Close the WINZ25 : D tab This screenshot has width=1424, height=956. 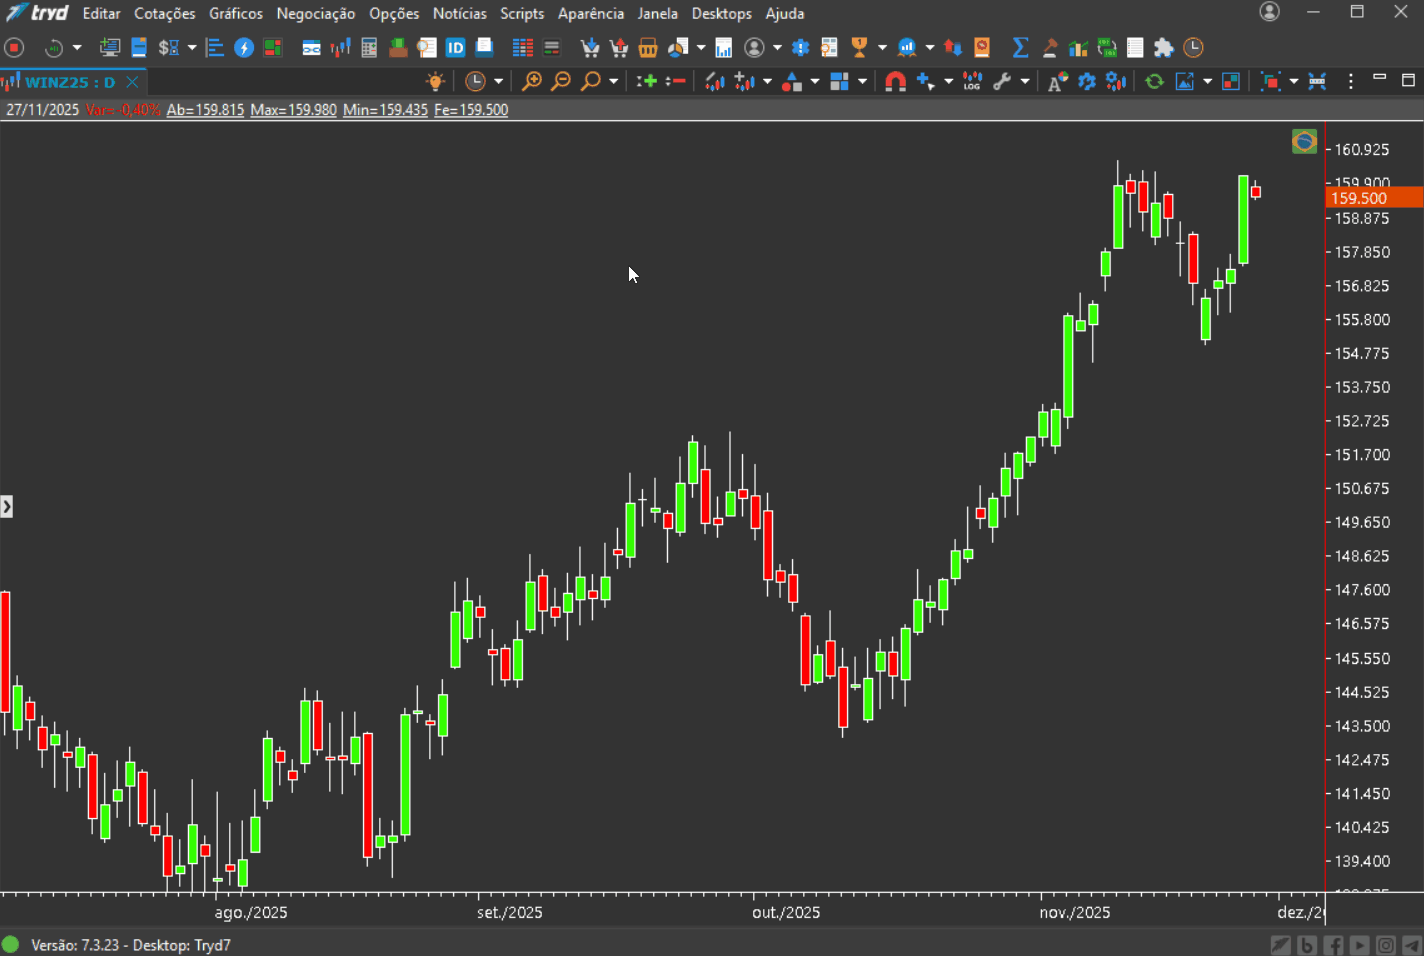pyautogui.click(x=132, y=82)
